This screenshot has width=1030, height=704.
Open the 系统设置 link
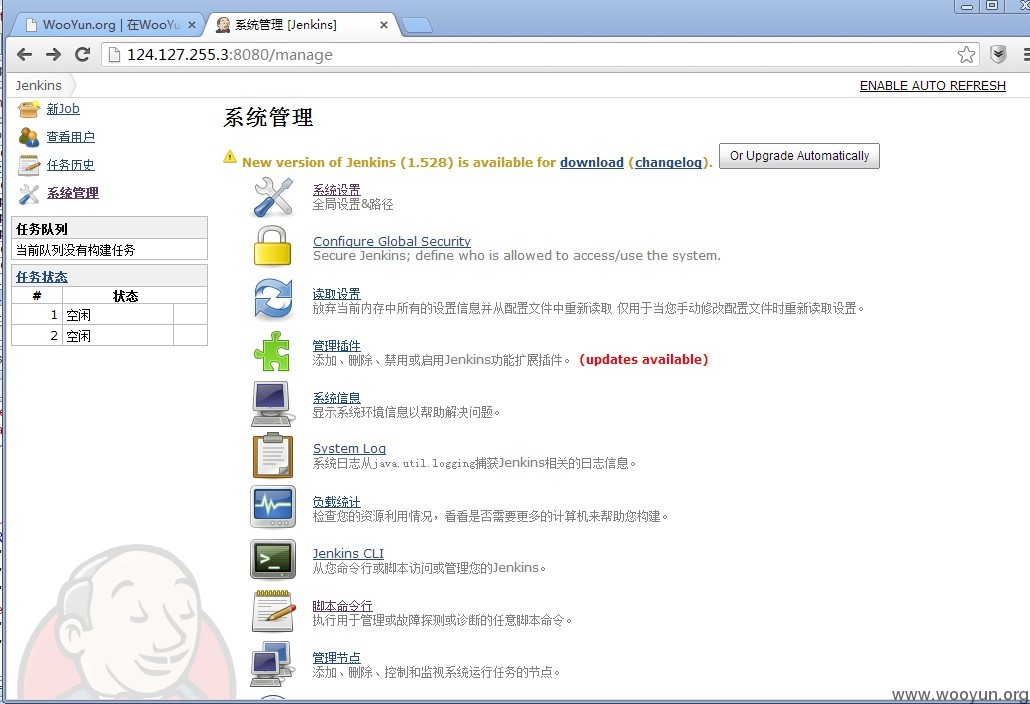point(336,190)
